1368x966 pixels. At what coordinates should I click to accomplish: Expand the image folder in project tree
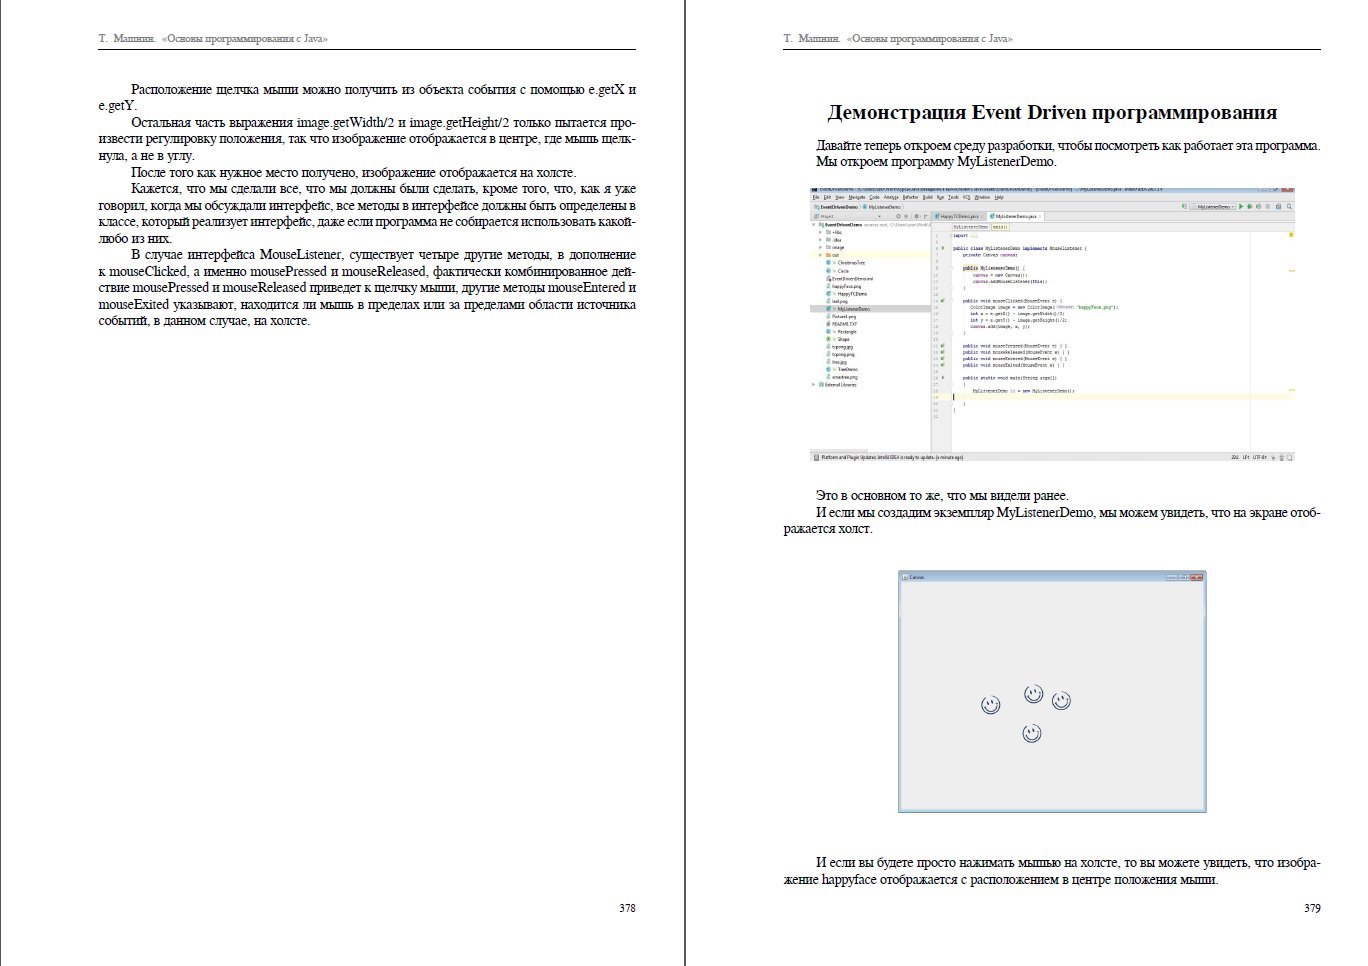(820, 247)
